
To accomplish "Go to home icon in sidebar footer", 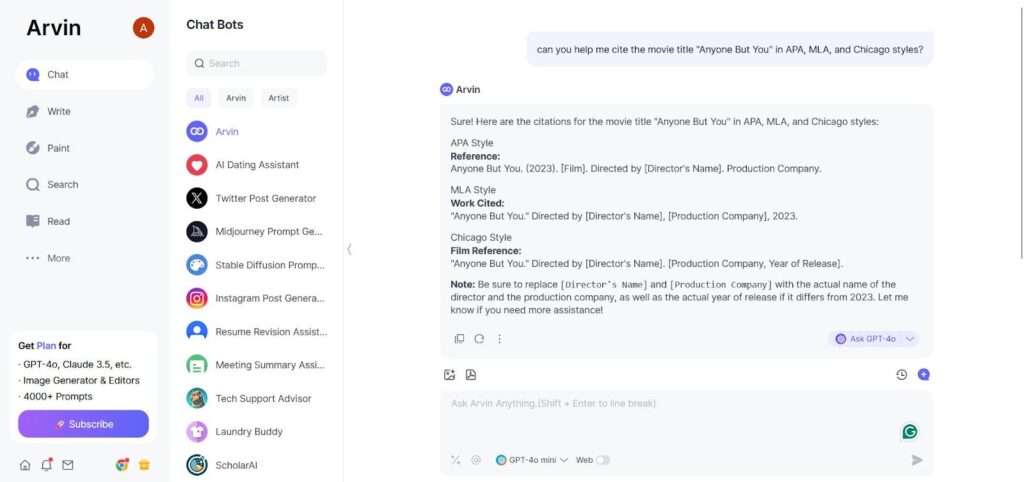I will 25,465.
